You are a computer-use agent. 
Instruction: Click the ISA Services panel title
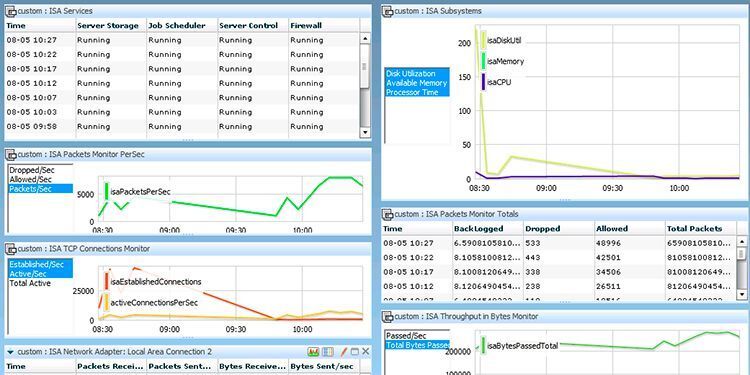[55, 11]
